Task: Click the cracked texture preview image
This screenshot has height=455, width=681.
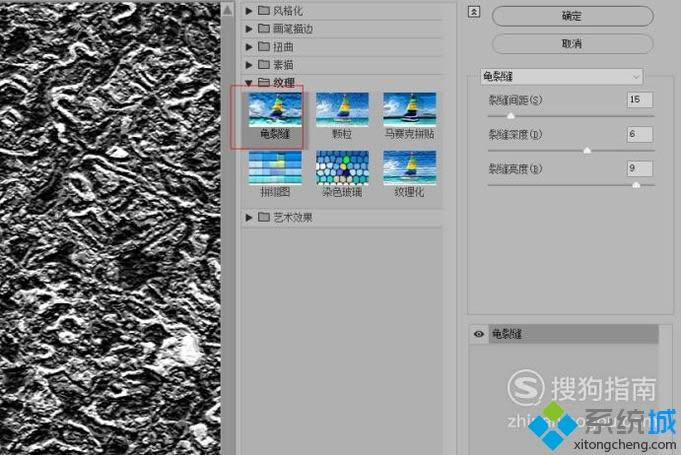Action: tap(110, 228)
